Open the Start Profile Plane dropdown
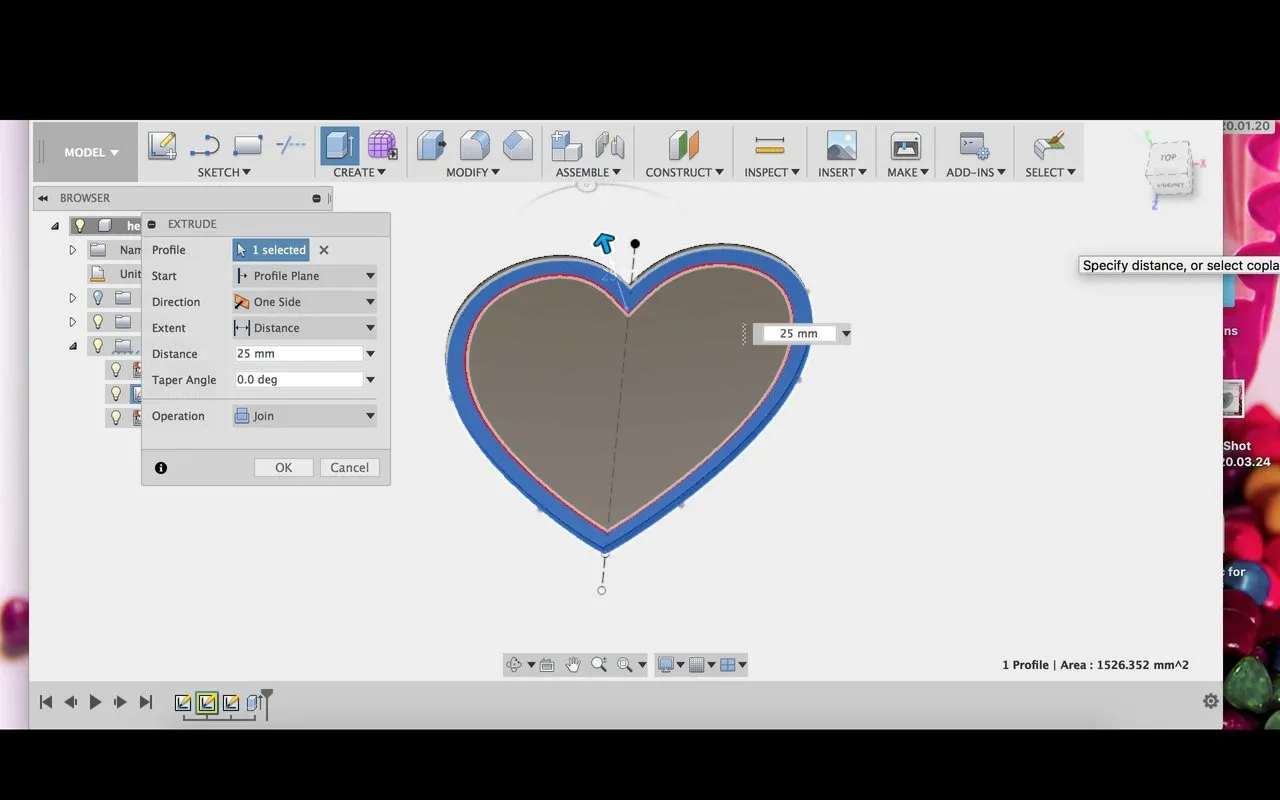1280x800 pixels. [305, 276]
